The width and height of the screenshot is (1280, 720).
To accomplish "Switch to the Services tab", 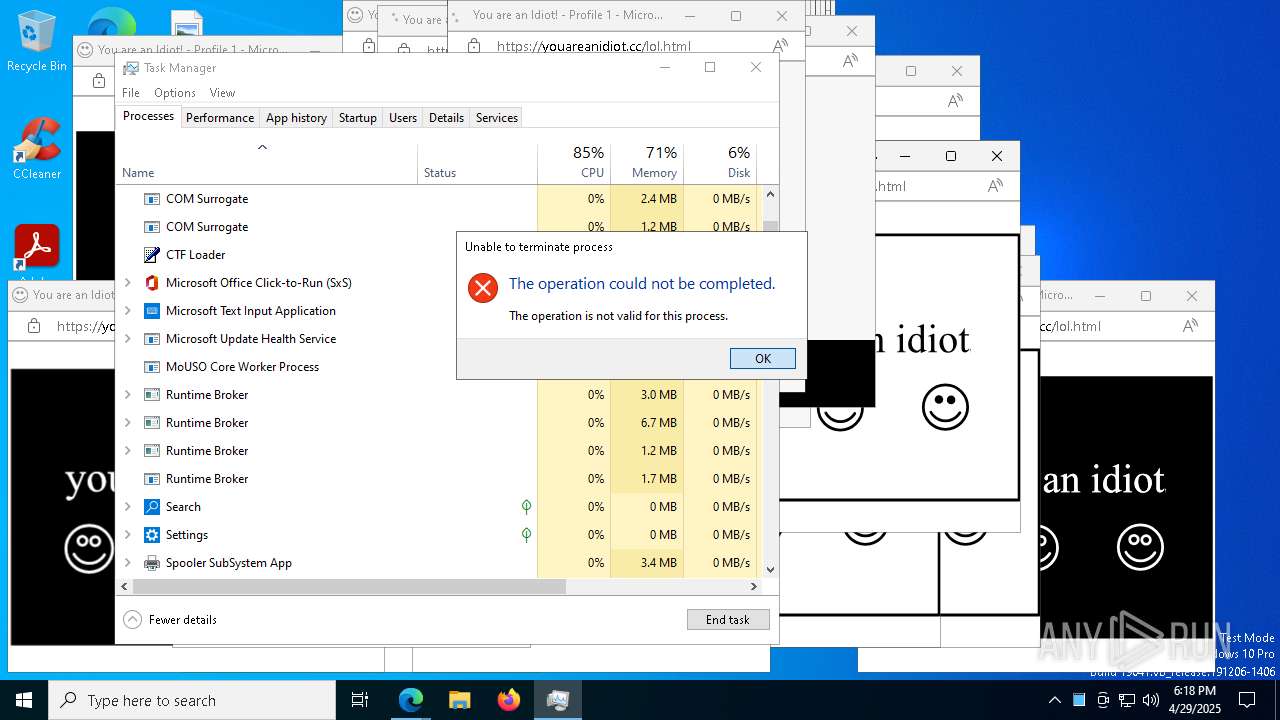I will [x=497, y=117].
